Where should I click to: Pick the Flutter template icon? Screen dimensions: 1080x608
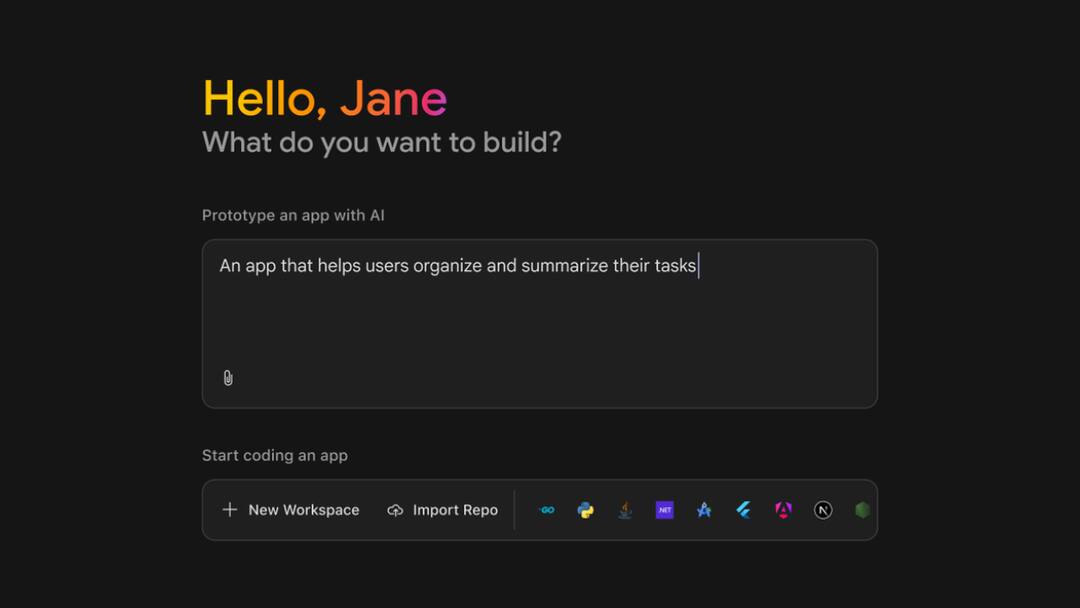tap(744, 510)
